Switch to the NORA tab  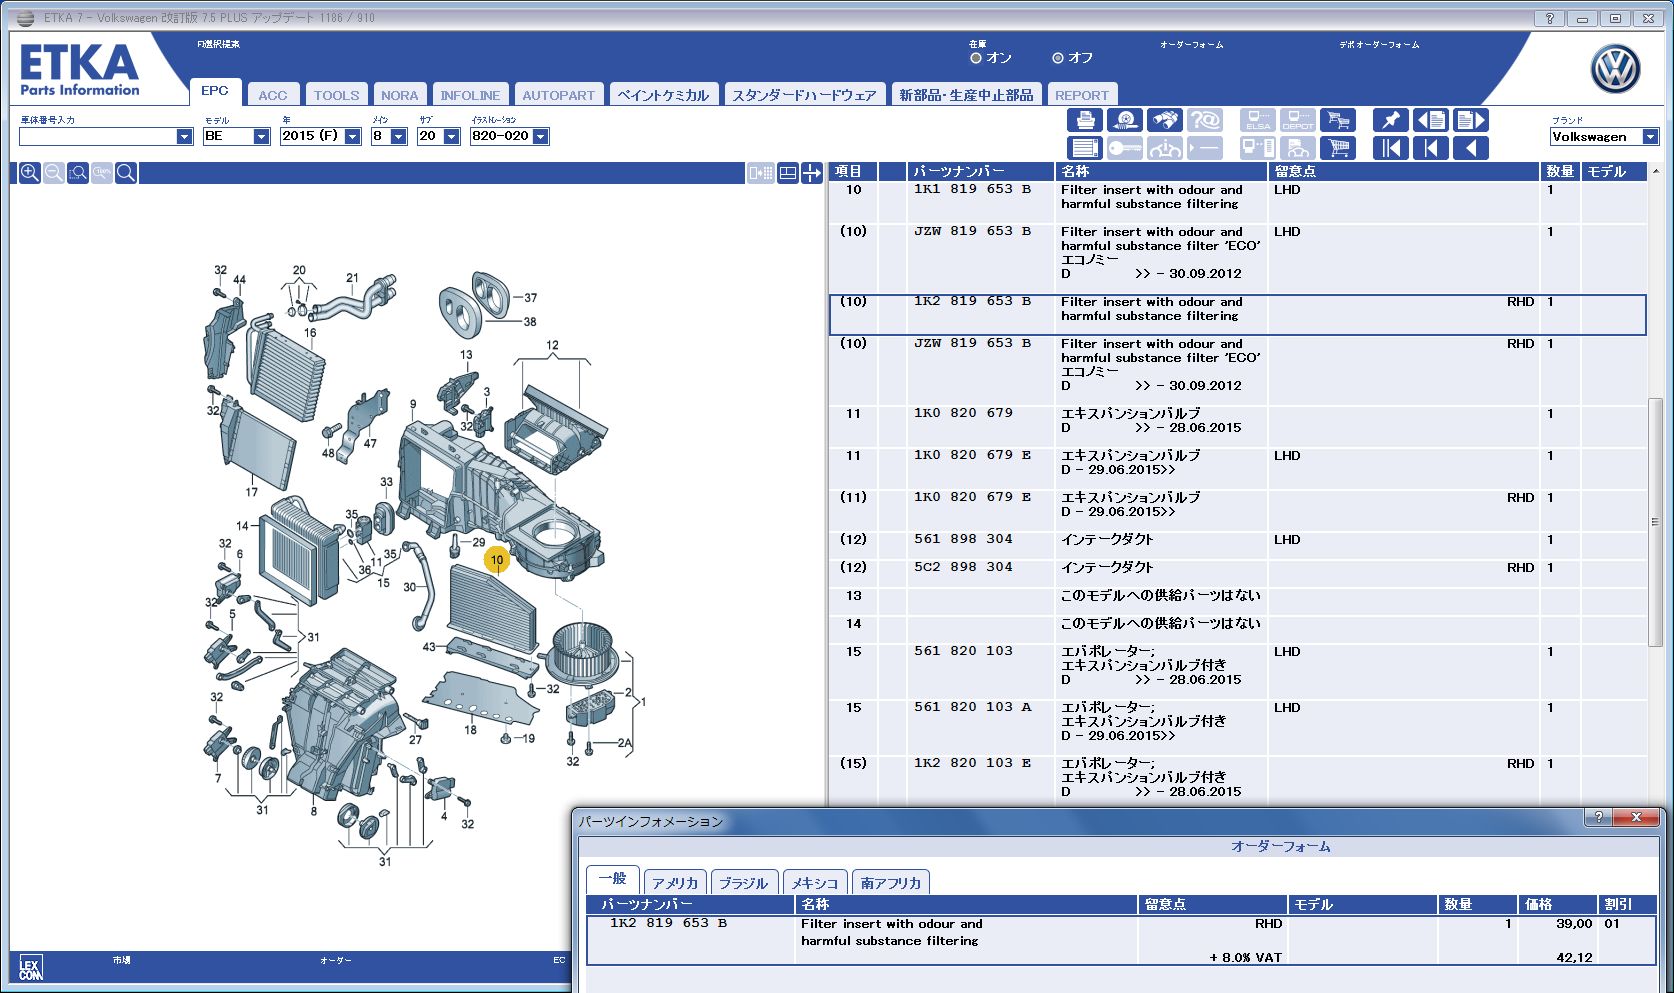(399, 95)
